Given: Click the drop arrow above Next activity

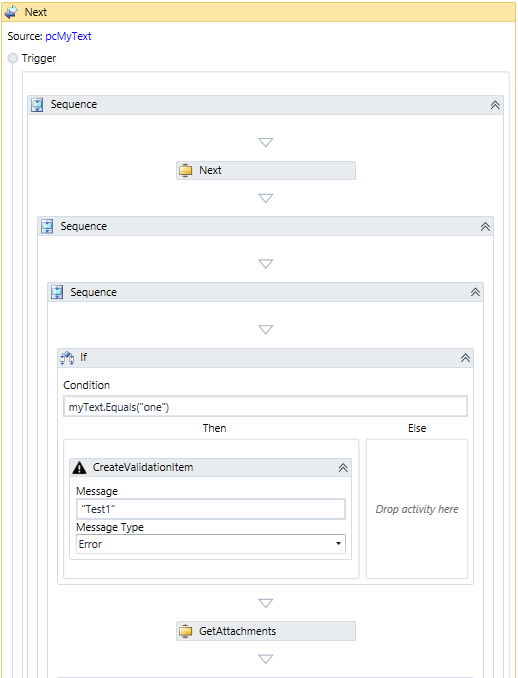Looking at the screenshot, I should [265, 142].
